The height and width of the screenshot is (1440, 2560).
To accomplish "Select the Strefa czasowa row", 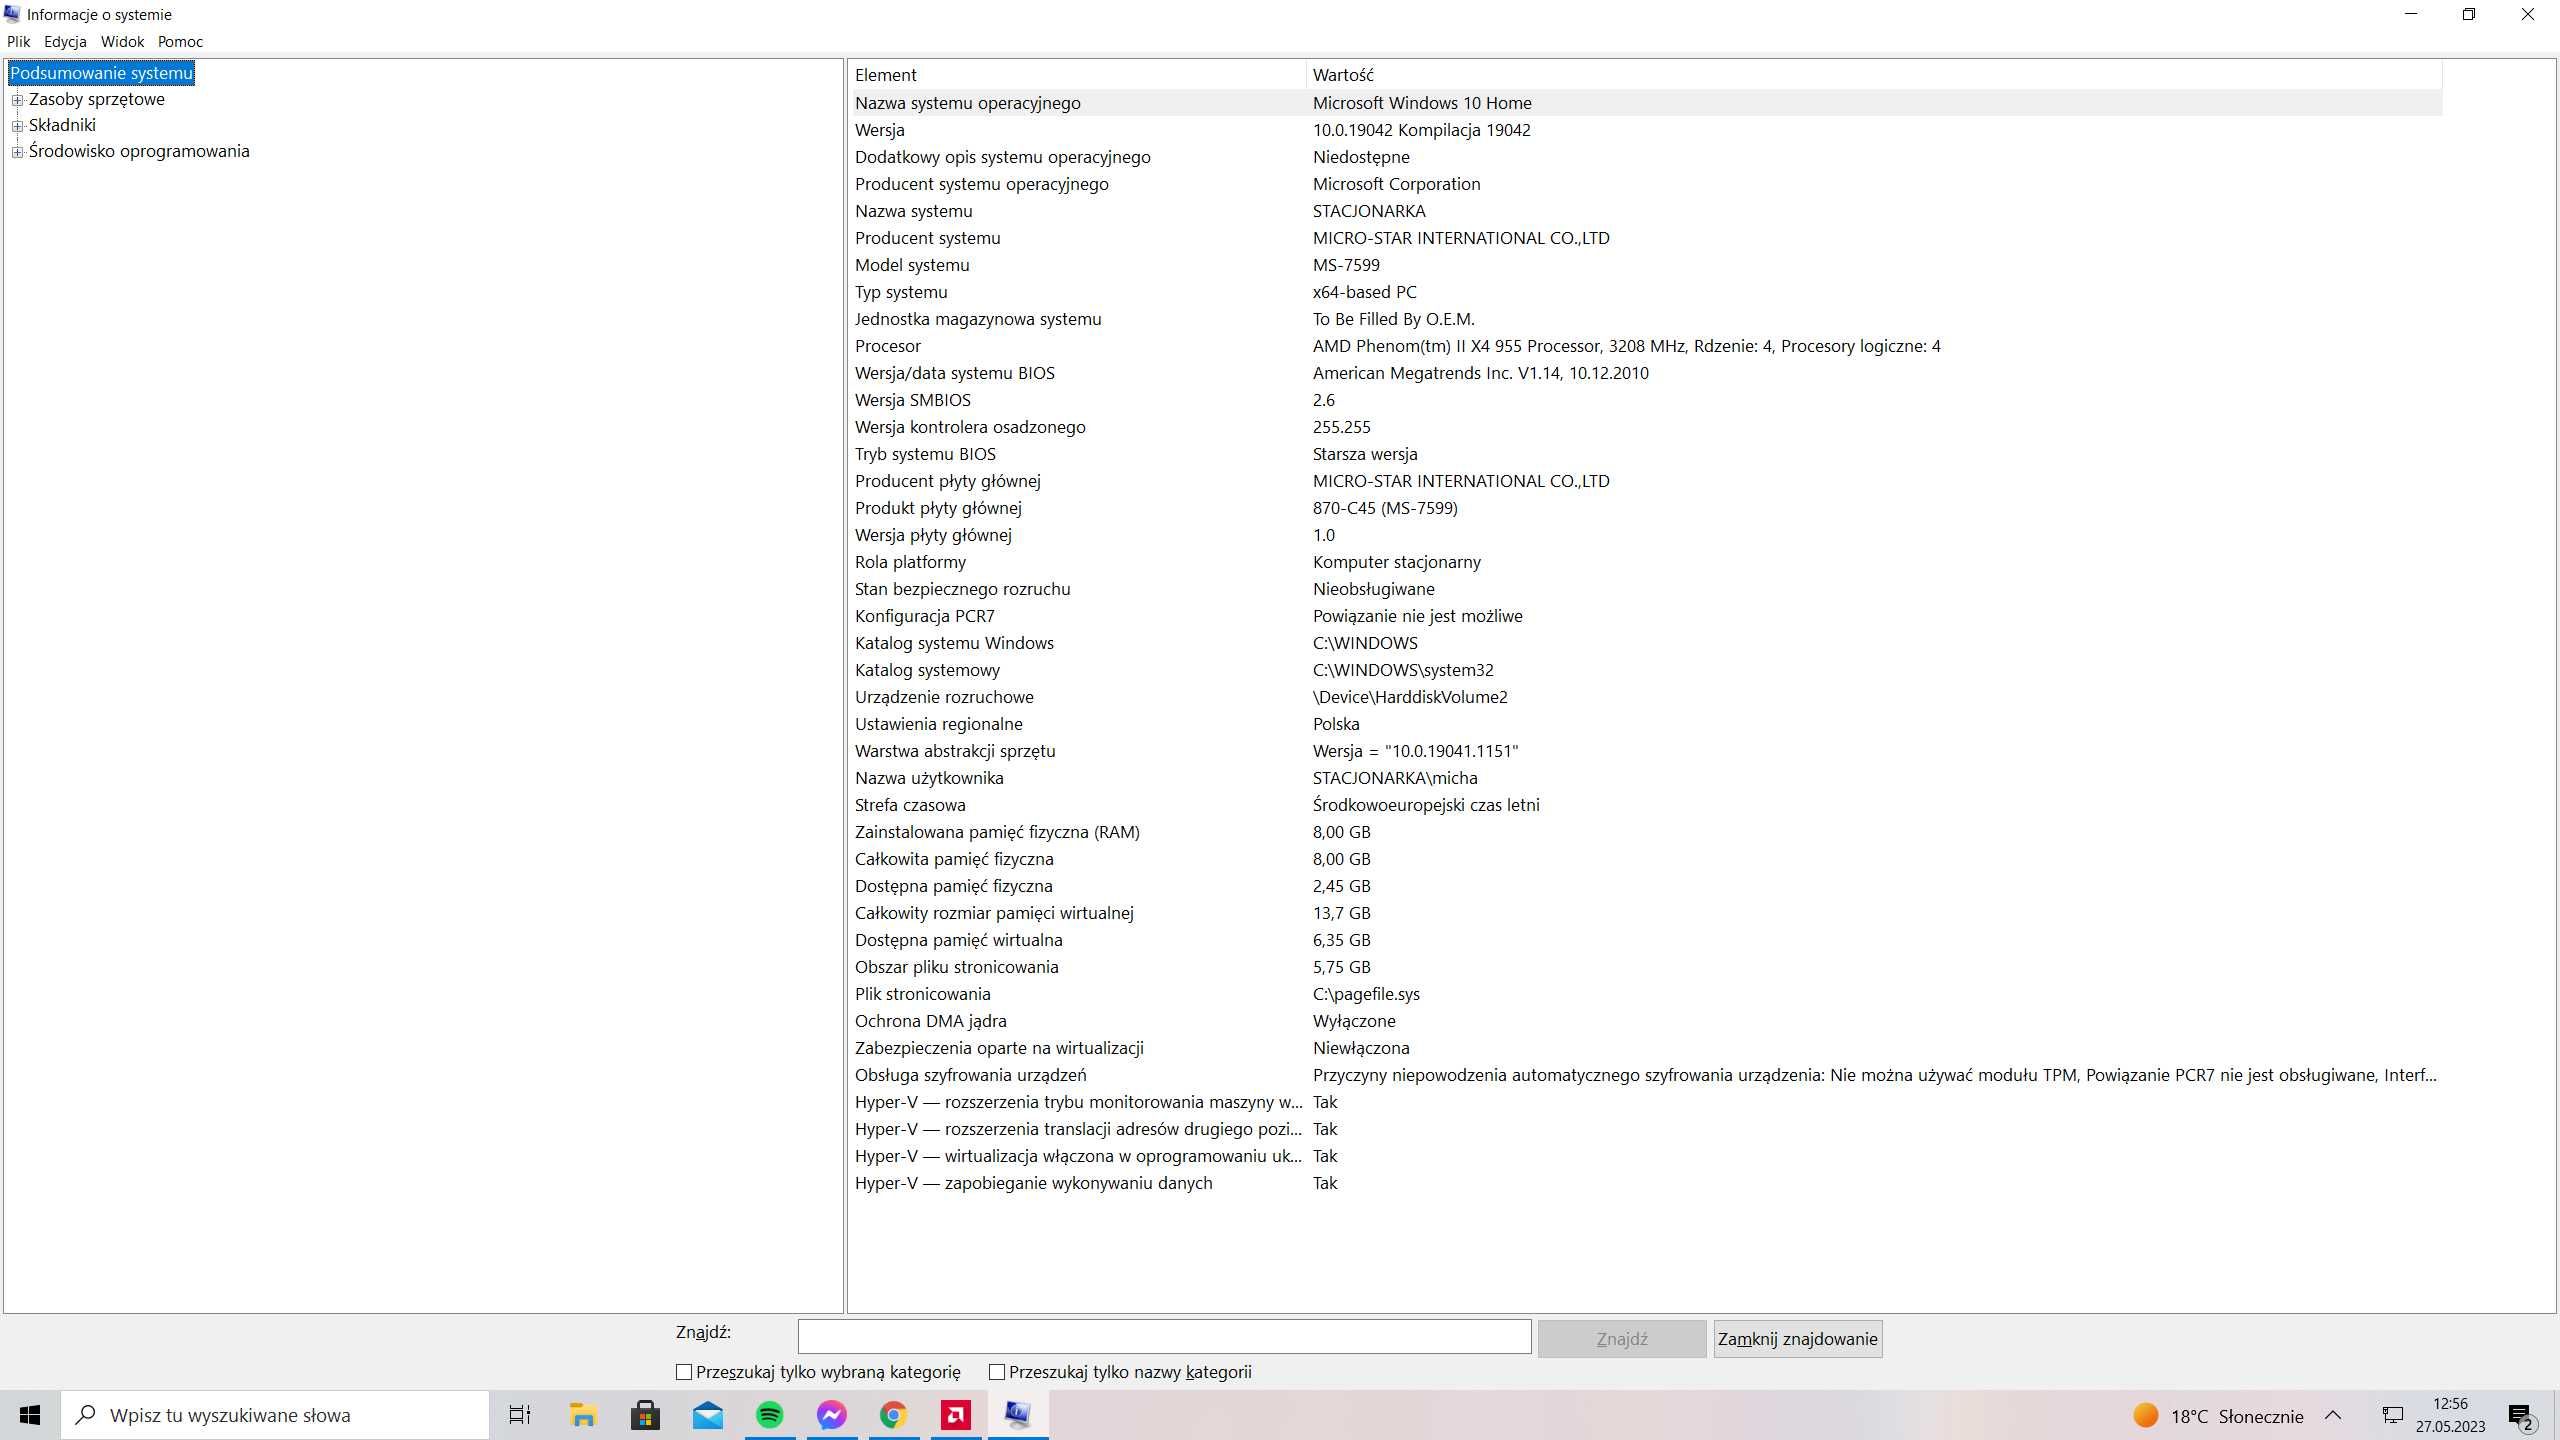I will click(x=1645, y=805).
